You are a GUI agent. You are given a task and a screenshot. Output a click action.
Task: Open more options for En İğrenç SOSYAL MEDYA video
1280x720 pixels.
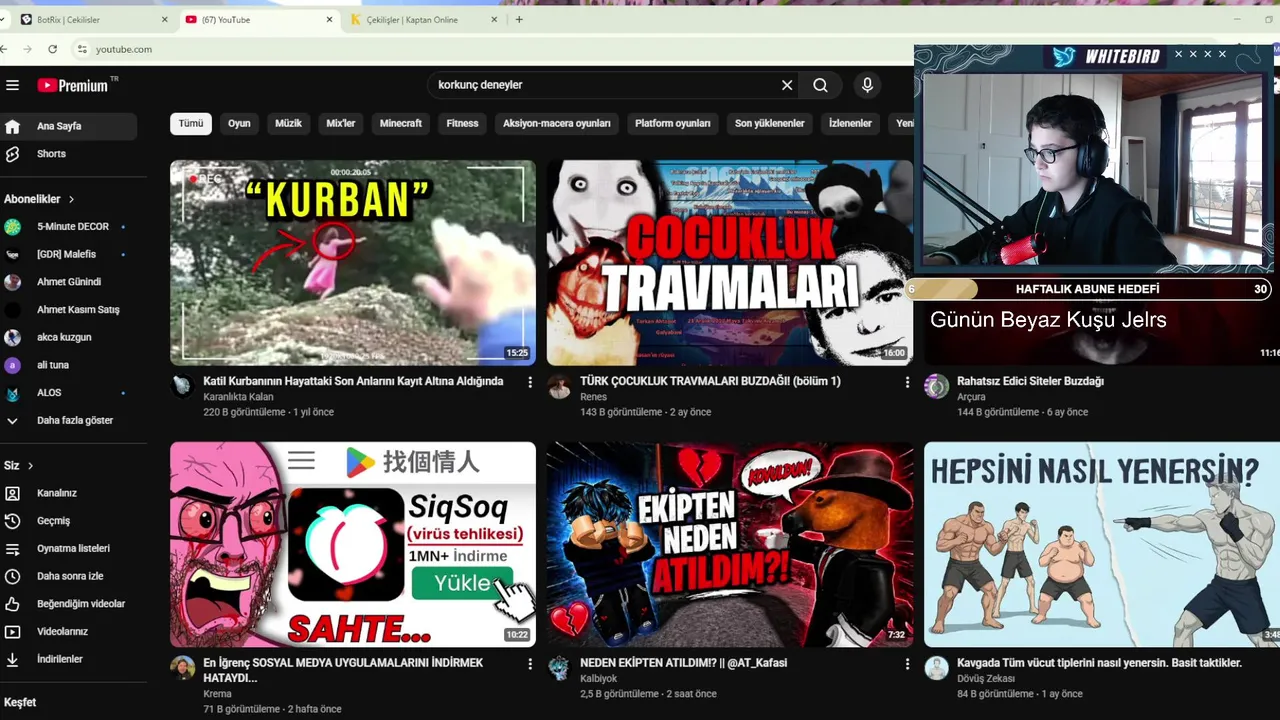pos(530,664)
